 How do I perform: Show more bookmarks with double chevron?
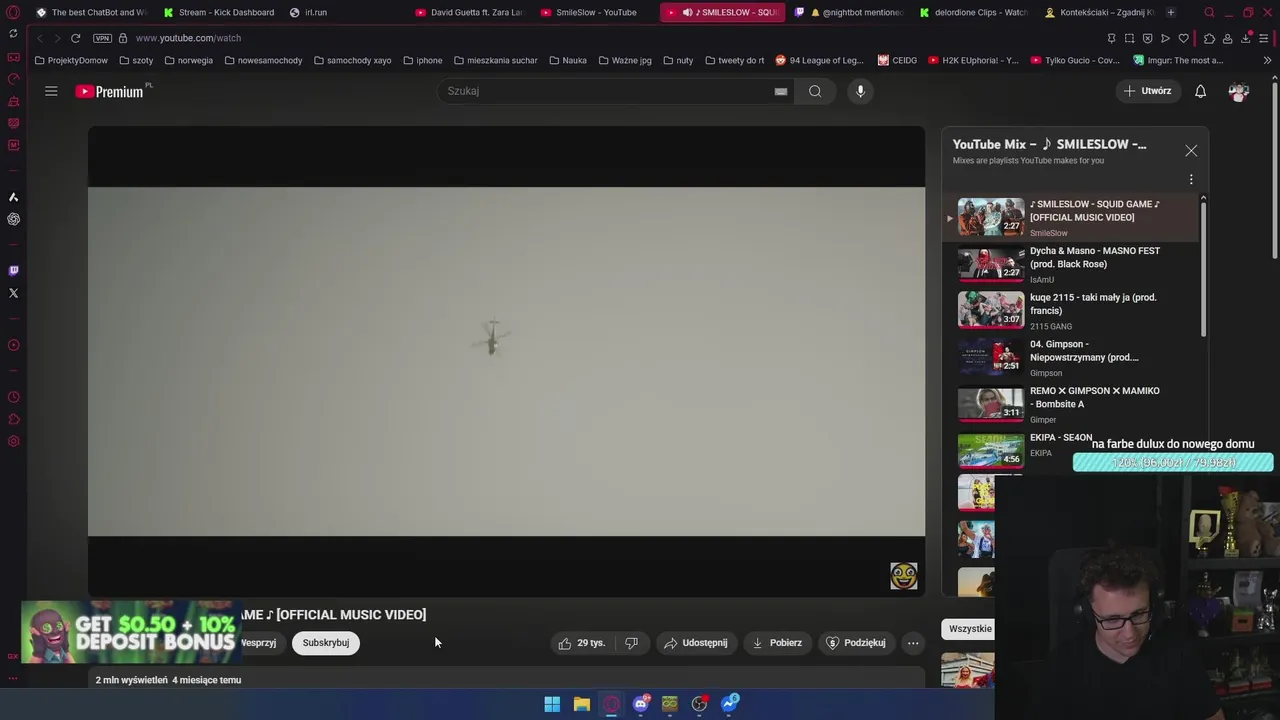click(1267, 60)
